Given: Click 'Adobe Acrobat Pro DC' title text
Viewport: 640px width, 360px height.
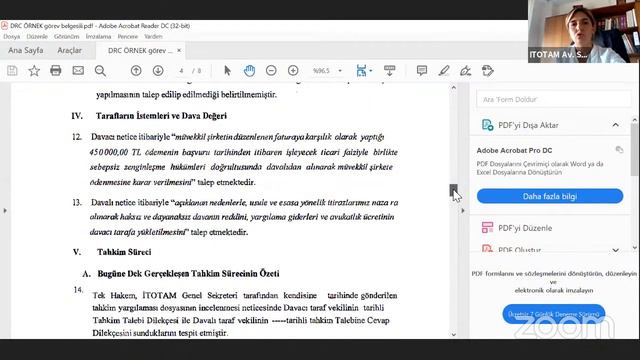Looking at the screenshot, I should point(514,150).
